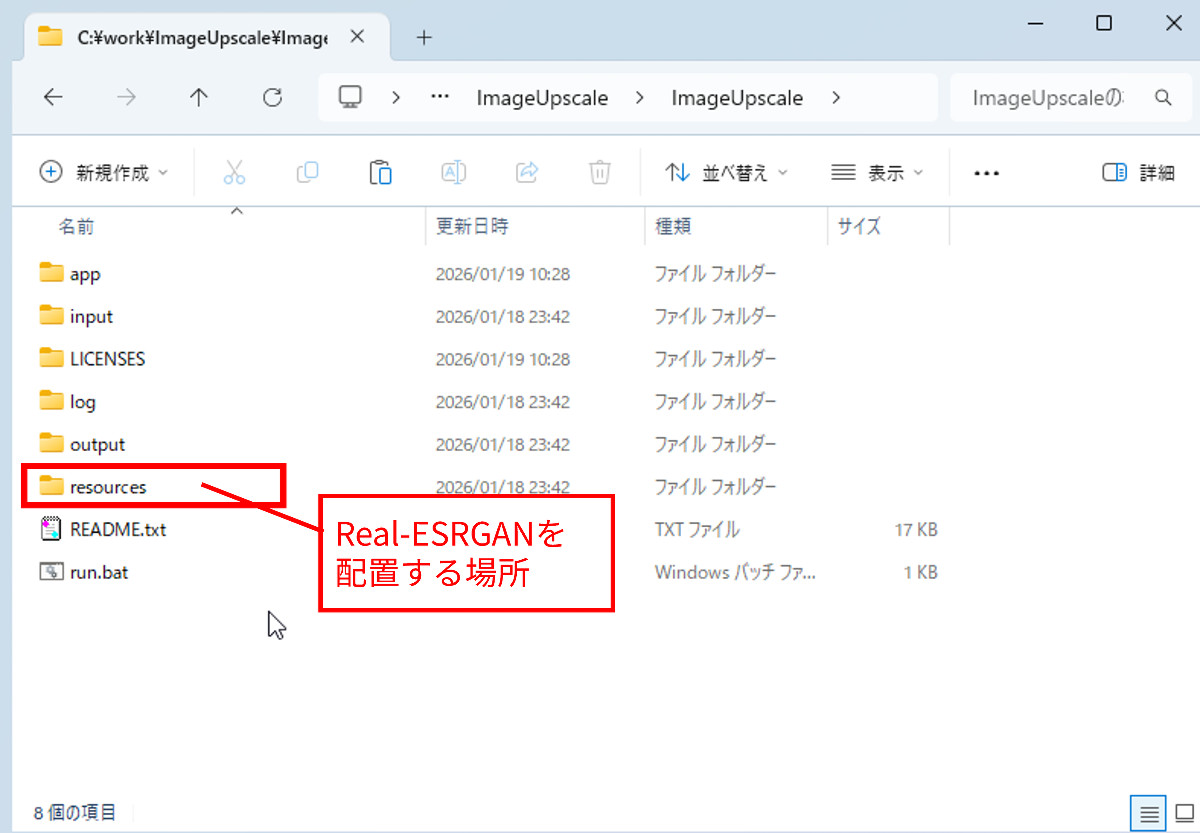1200x833 pixels.
Task: Open the more options ellipsis menu
Action: [986, 173]
